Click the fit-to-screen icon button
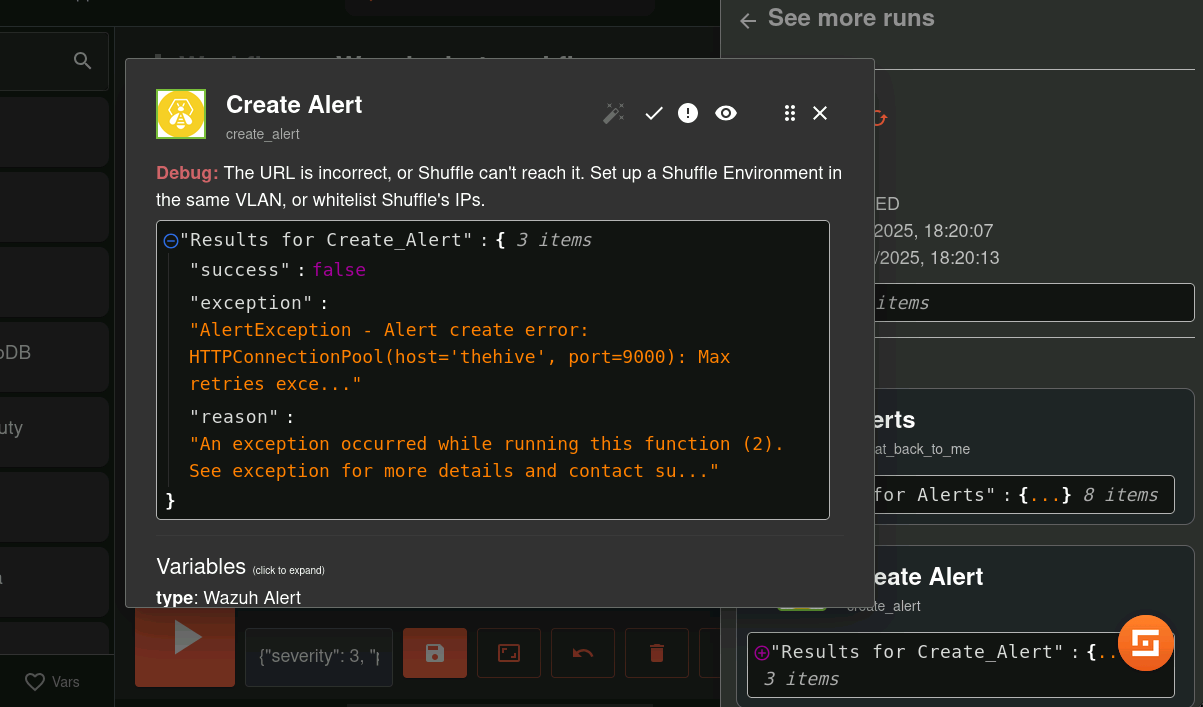The width and height of the screenshot is (1203, 707). coord(509,653)
